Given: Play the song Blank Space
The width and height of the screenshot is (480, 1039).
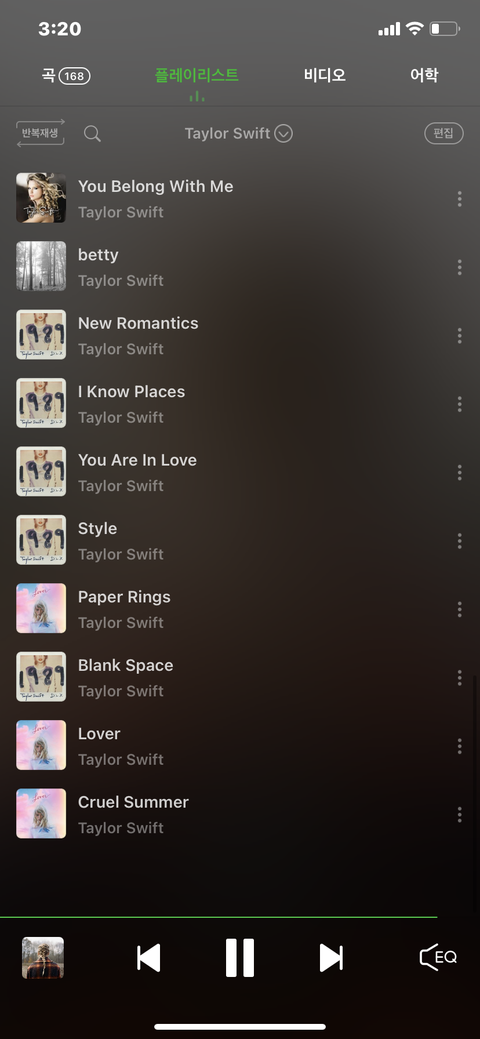Looking at the screenshot, I should point(240,677).
